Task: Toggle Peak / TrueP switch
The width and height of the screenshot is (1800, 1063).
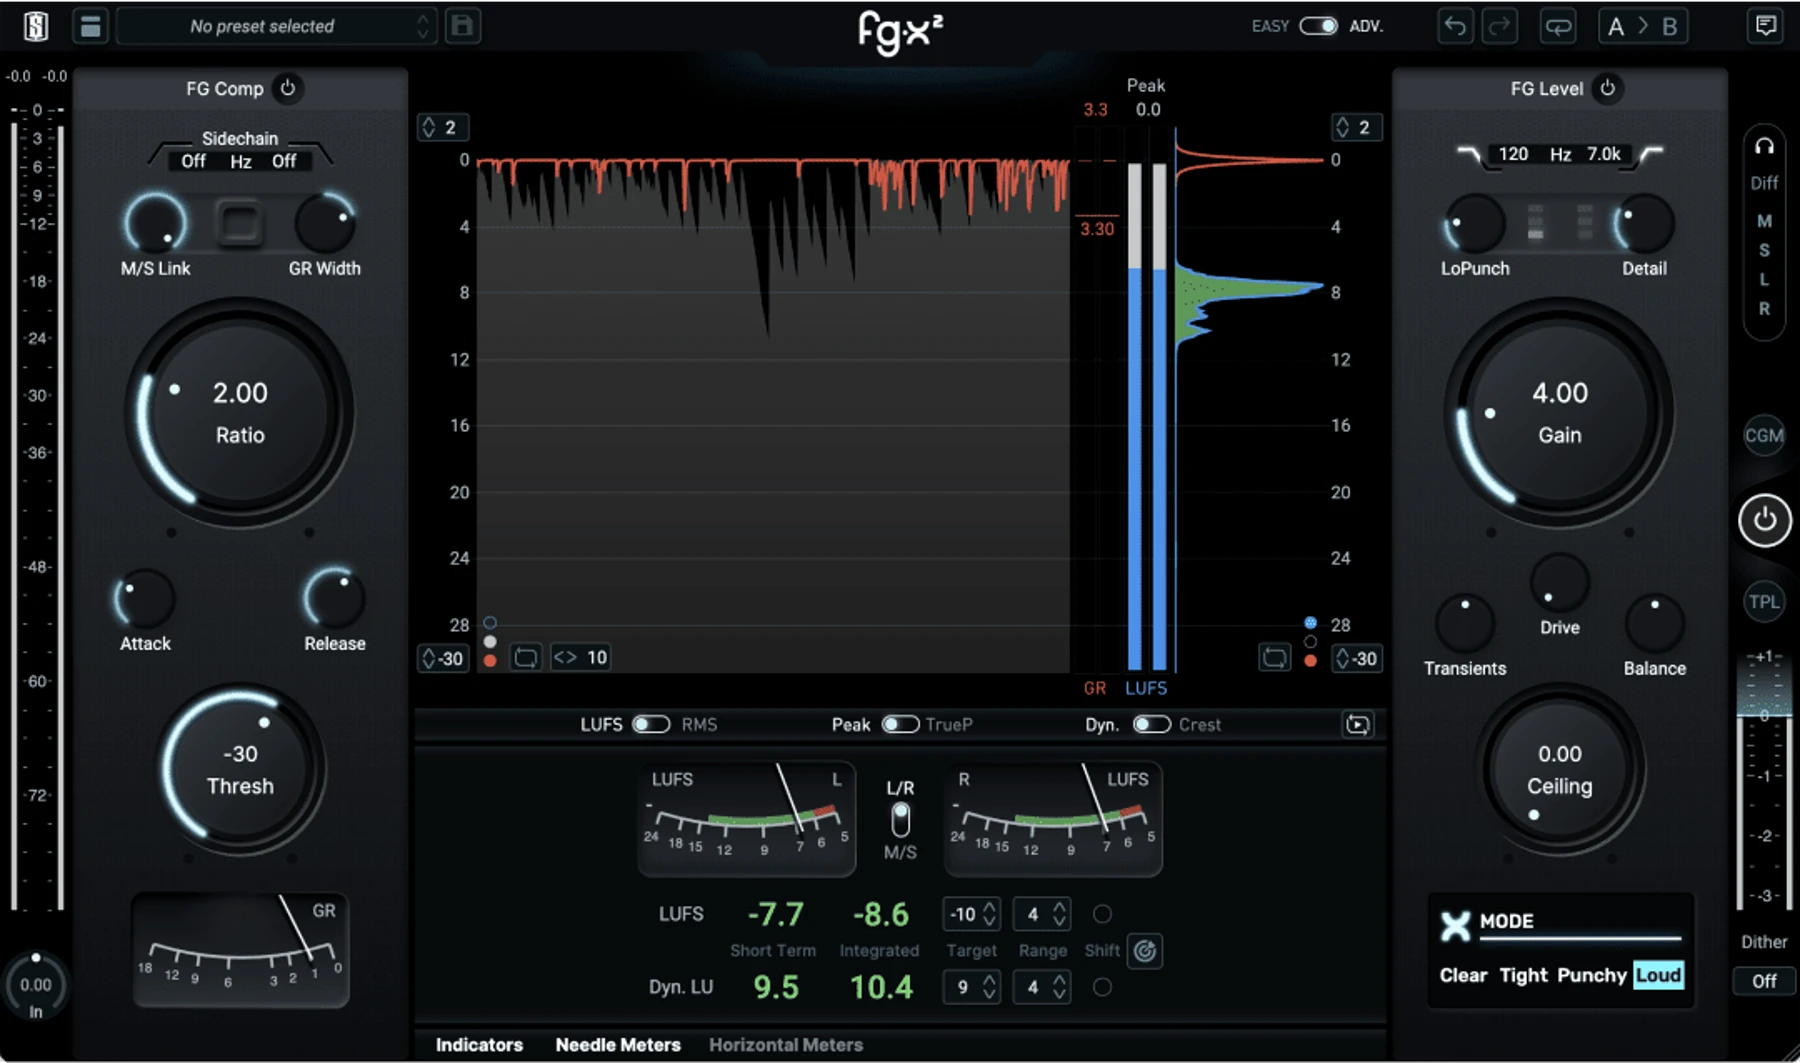Action: click(900, 724)
